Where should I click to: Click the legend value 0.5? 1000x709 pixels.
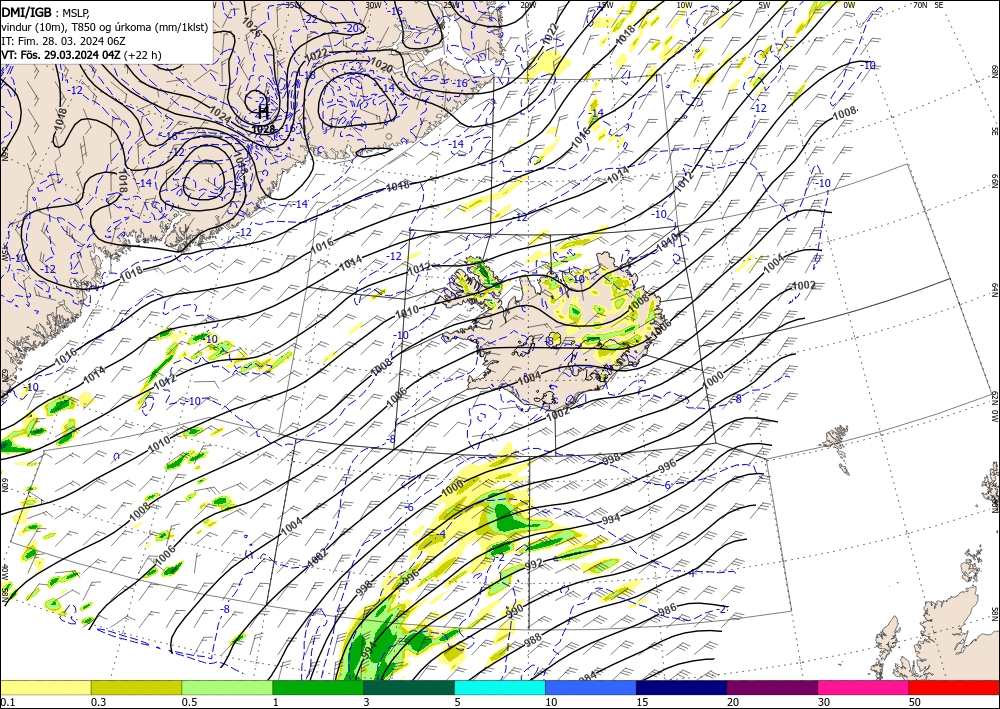[188, 702]
